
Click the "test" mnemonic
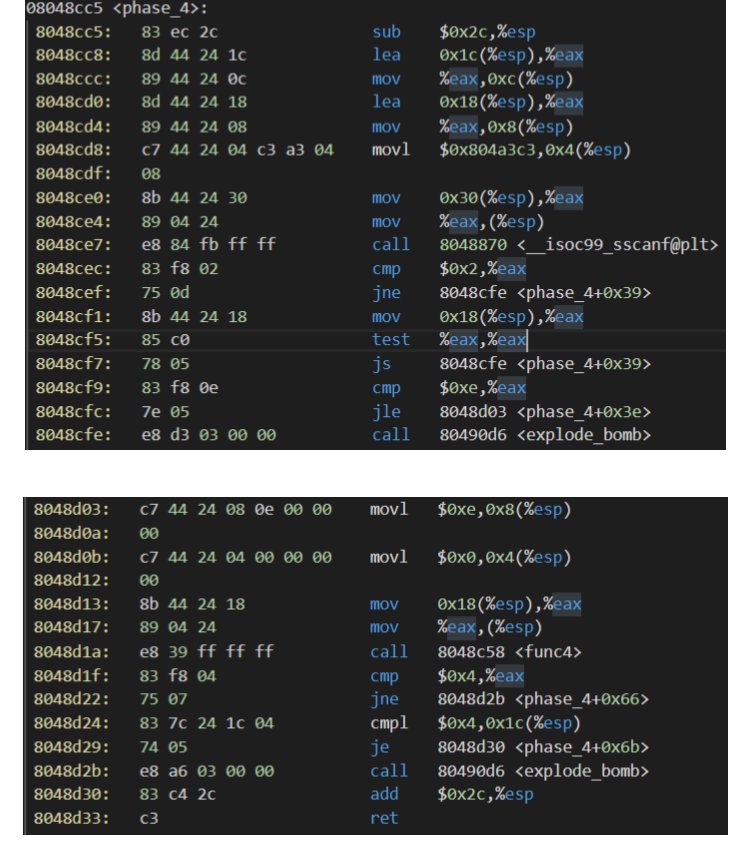click(x=391, y=340)
